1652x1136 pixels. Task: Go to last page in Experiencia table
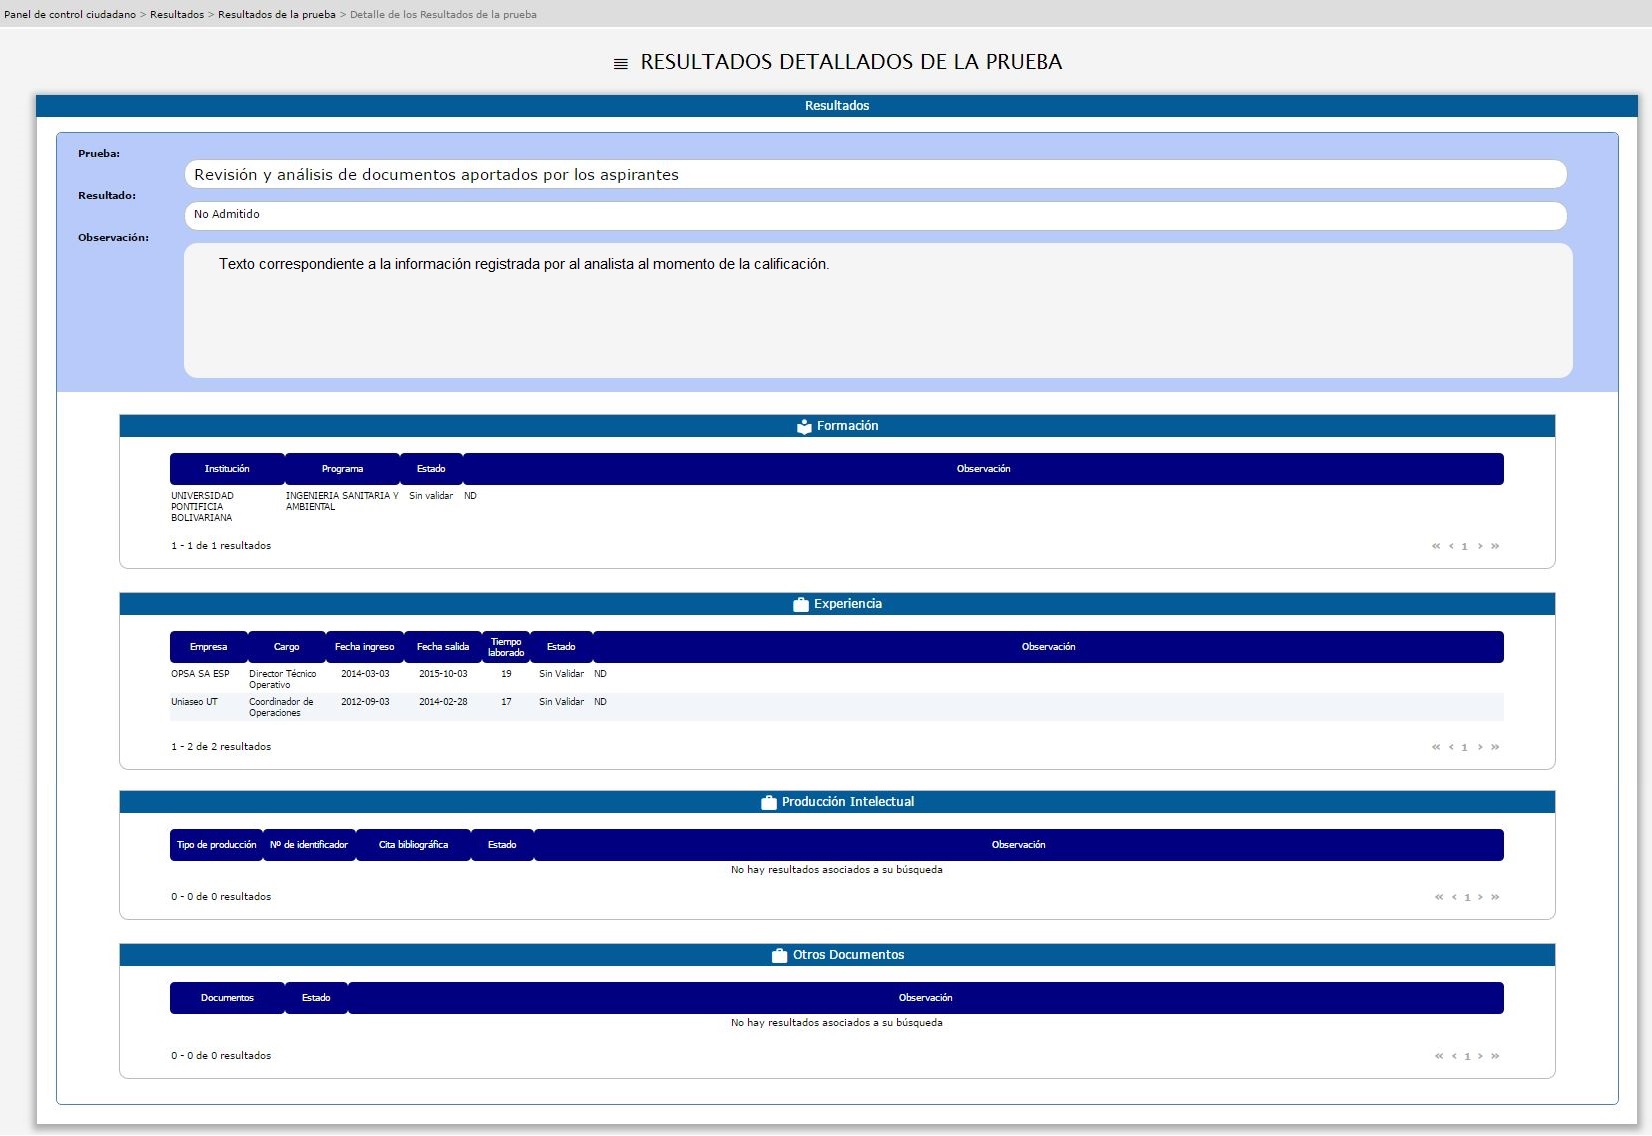(x=1495, y=748)
